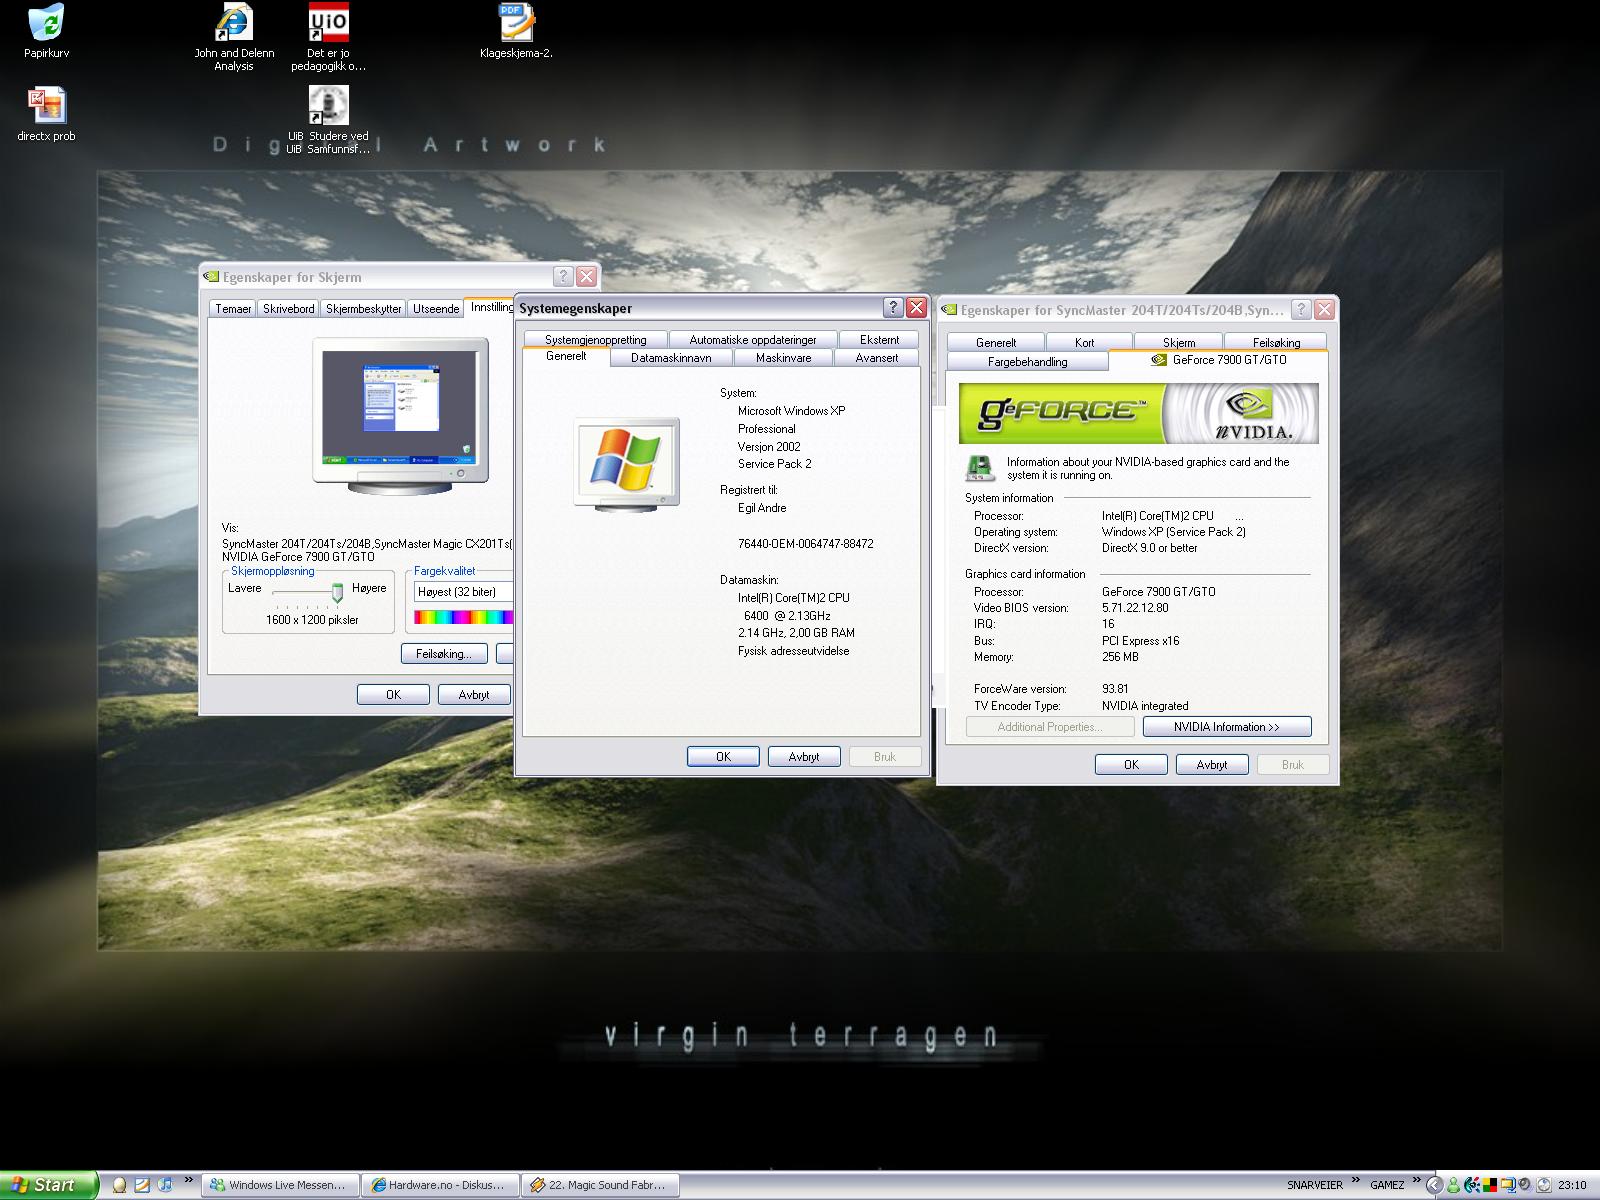Click NVIDIA Information >> button
The width and height of the screenshot is (1600, 1200).
pyautogui.click(x=1227, y=727)
